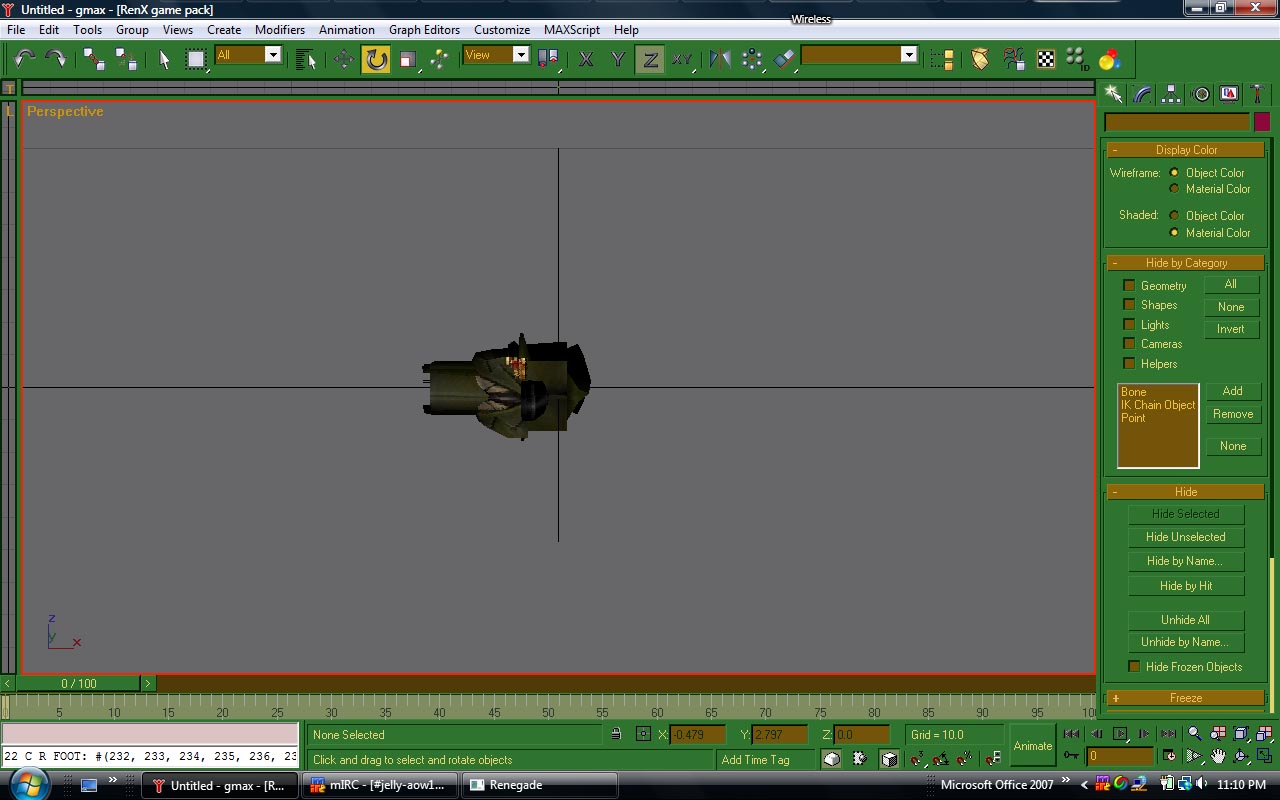Image resolution: width=1280 pixels, height=800 pixels.
Task: Tick the Hide Frozen Objects checkbox
Action: click(x=1134, y=667)
